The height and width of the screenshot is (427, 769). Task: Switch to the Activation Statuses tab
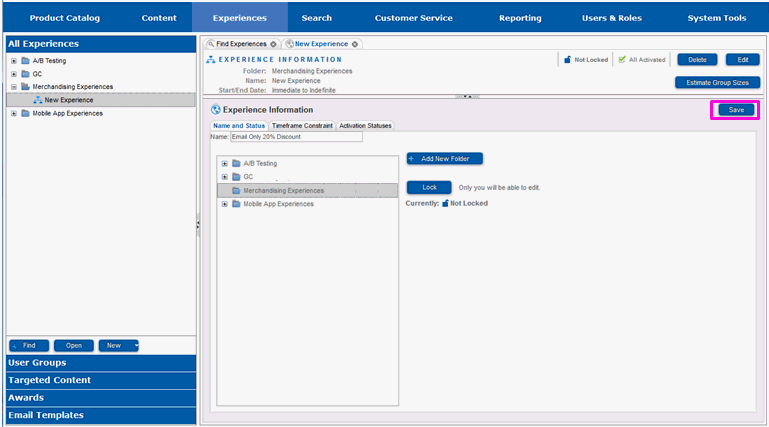tap(365, 126)
